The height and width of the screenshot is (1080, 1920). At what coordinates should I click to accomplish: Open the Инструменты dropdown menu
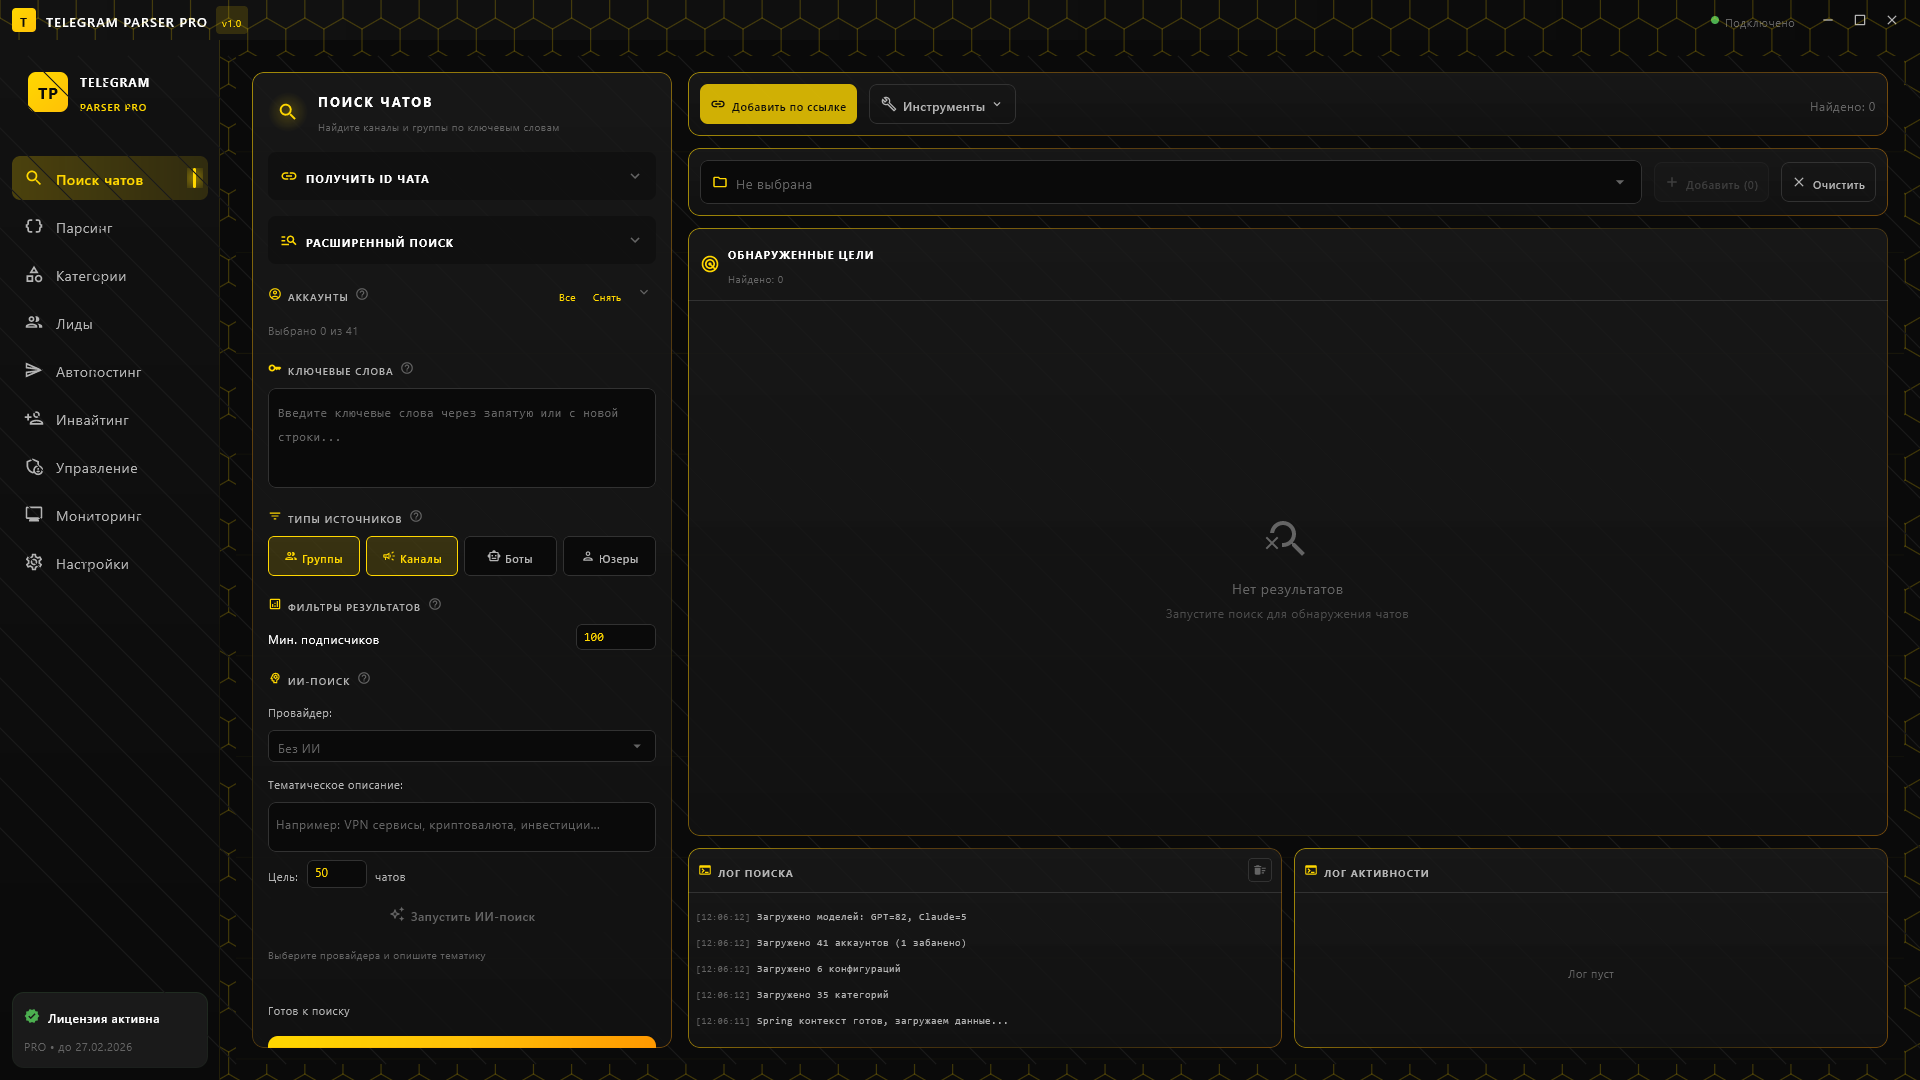(941, 105)
